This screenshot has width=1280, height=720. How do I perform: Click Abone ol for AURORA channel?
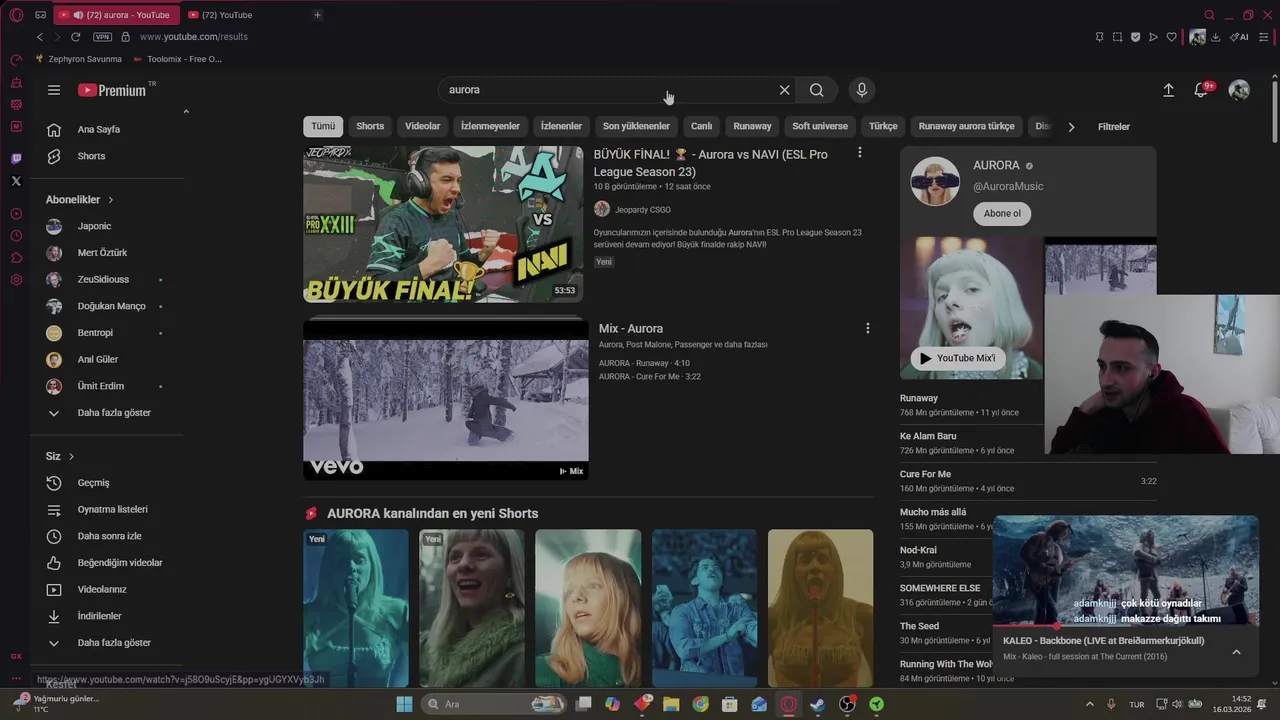coord(1002,214)
